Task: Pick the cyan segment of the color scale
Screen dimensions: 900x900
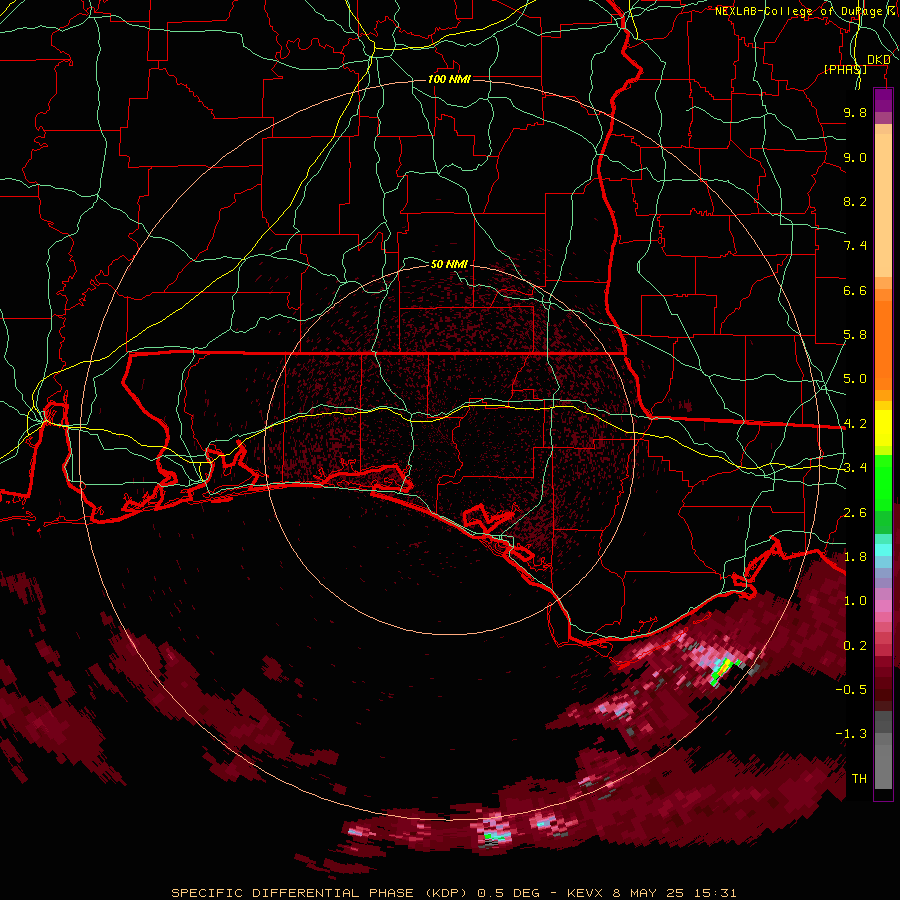Action: [x=883, y=550]
